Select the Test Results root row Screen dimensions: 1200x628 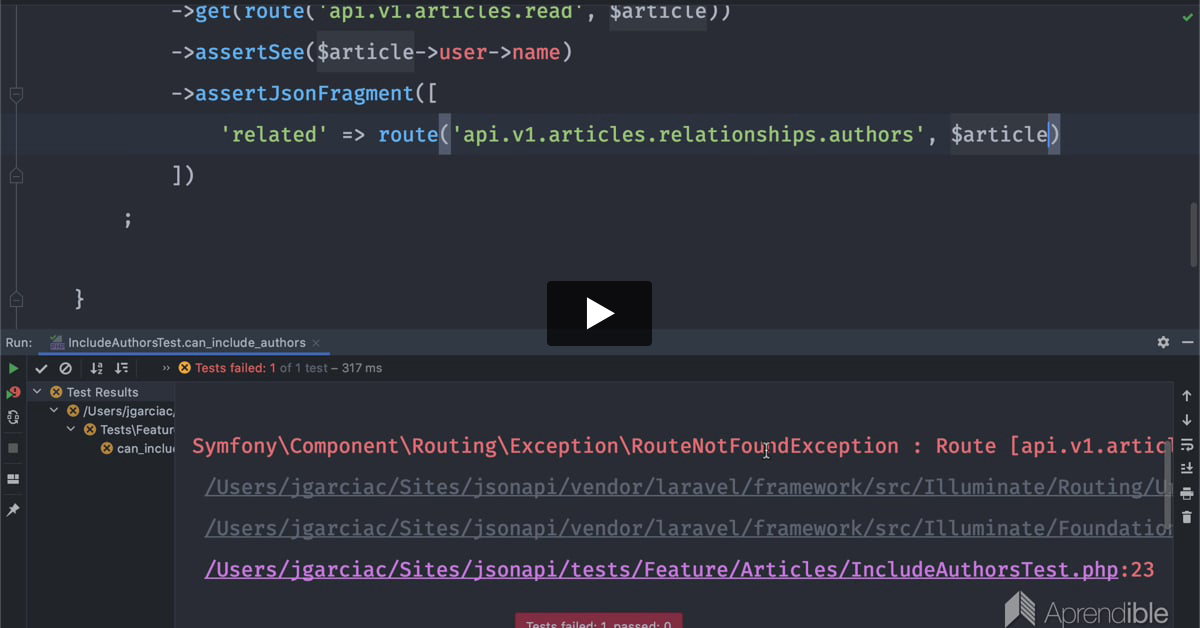point(102,392)
